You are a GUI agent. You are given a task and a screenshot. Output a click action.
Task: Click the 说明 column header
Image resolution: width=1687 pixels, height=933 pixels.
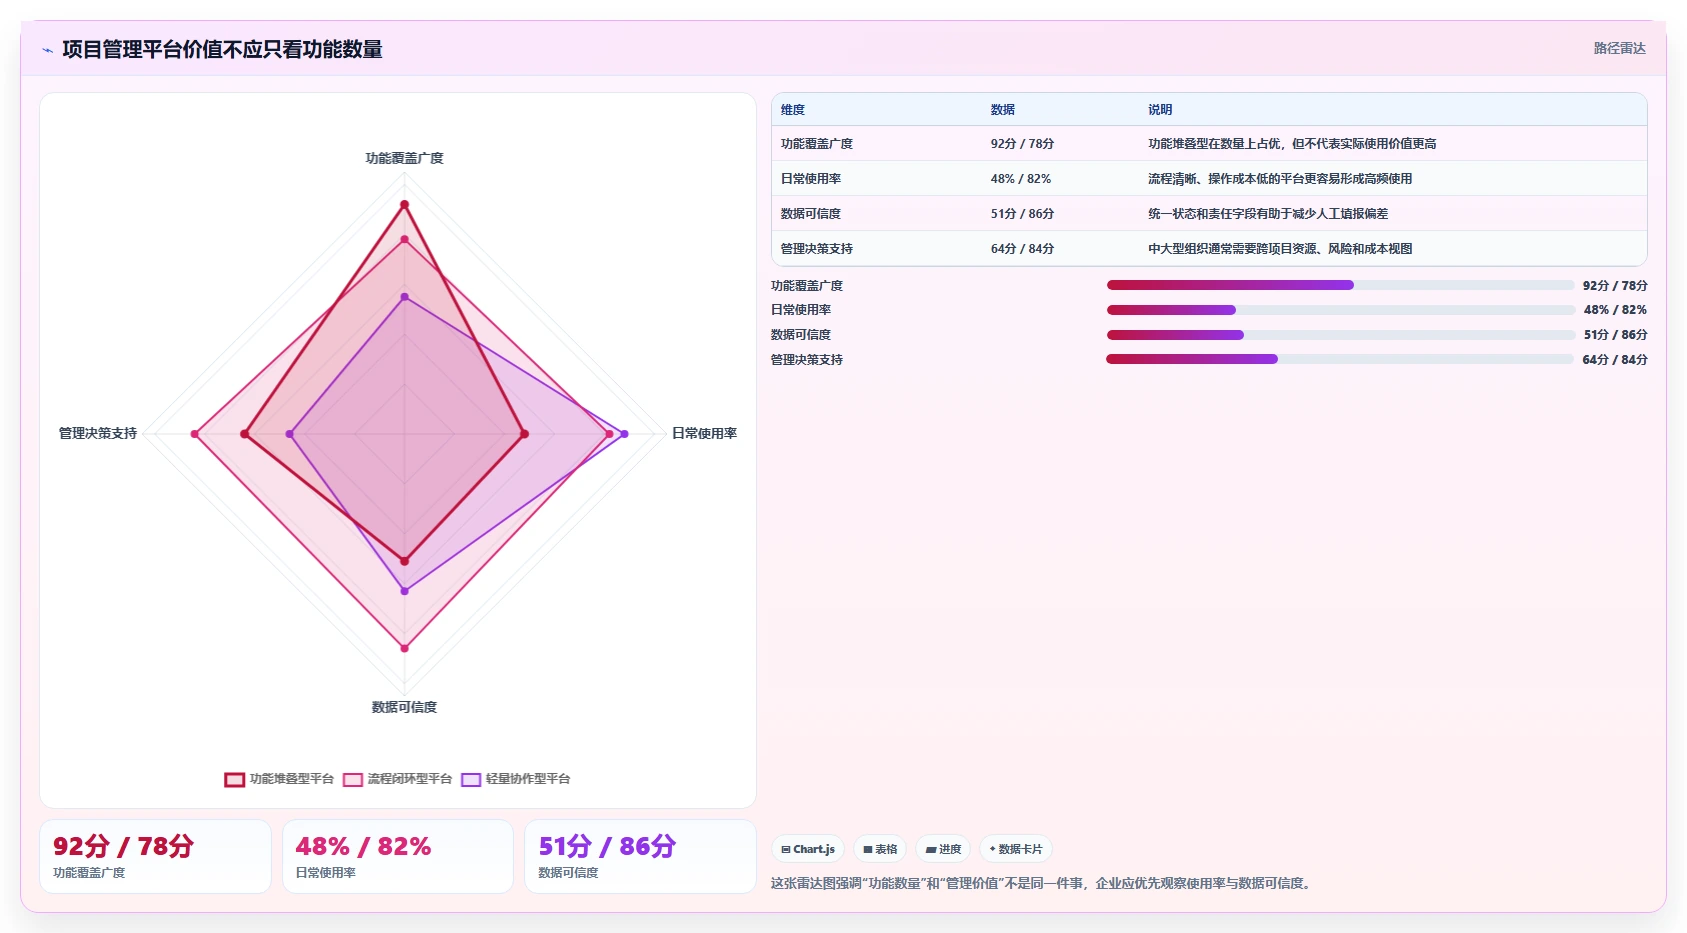point(1160,110)
